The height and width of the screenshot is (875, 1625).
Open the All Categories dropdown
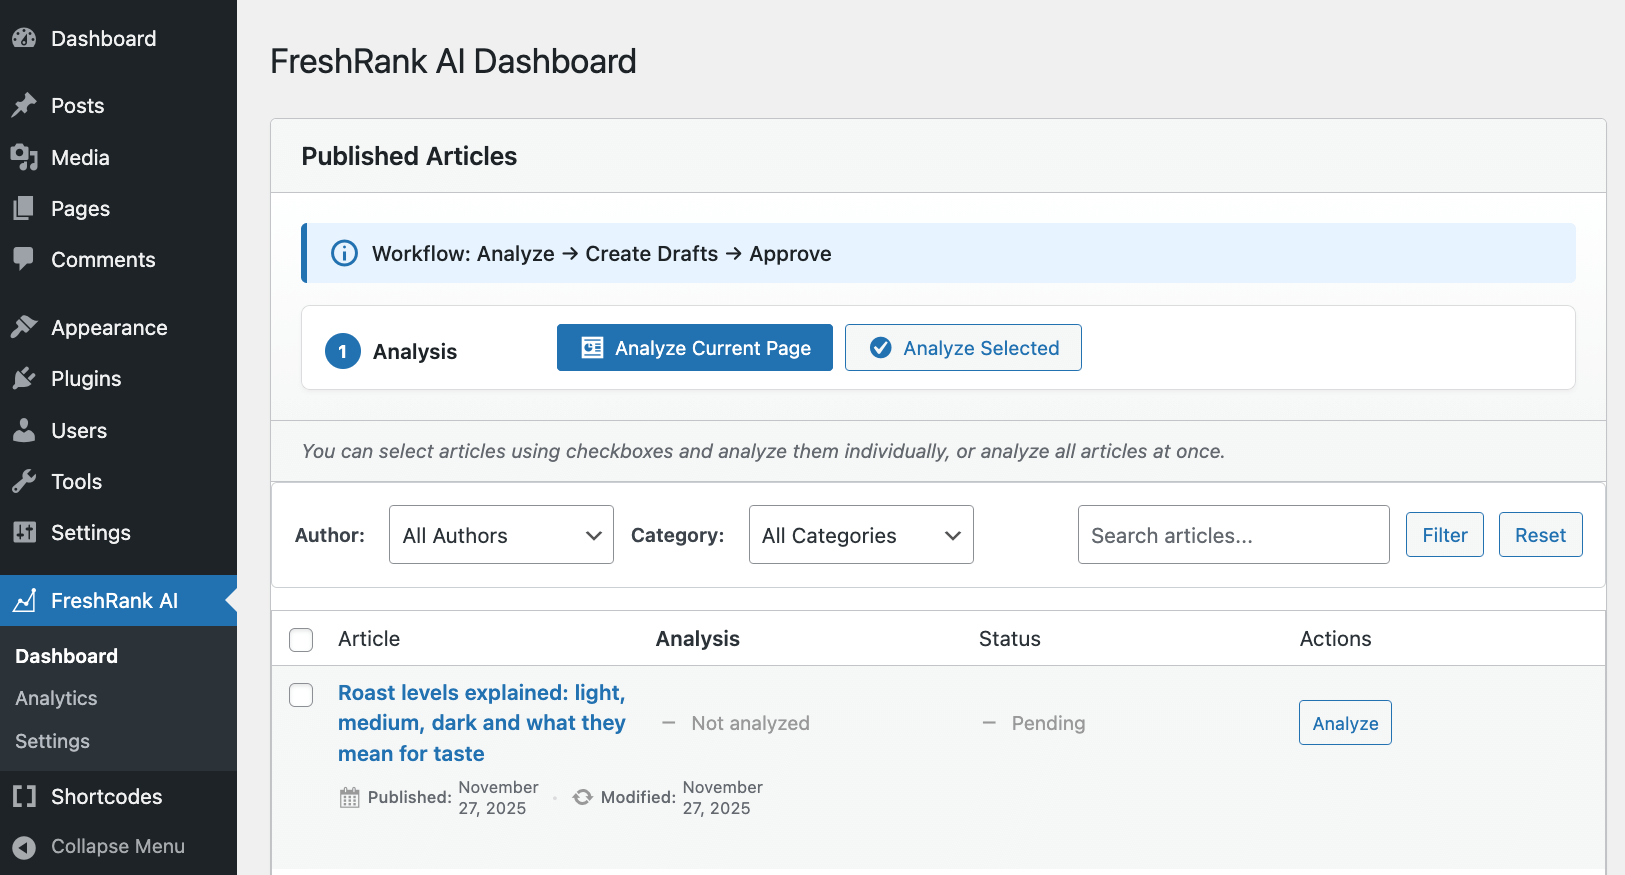click(860, 535)
